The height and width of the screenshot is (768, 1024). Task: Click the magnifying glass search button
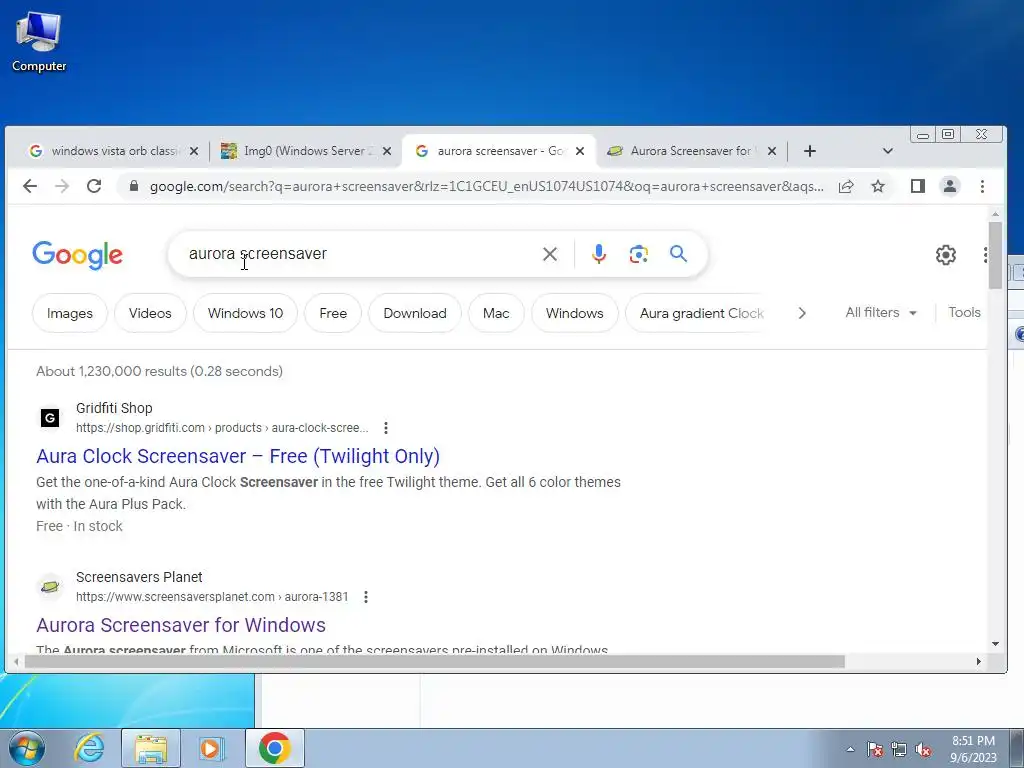[679, 253]
